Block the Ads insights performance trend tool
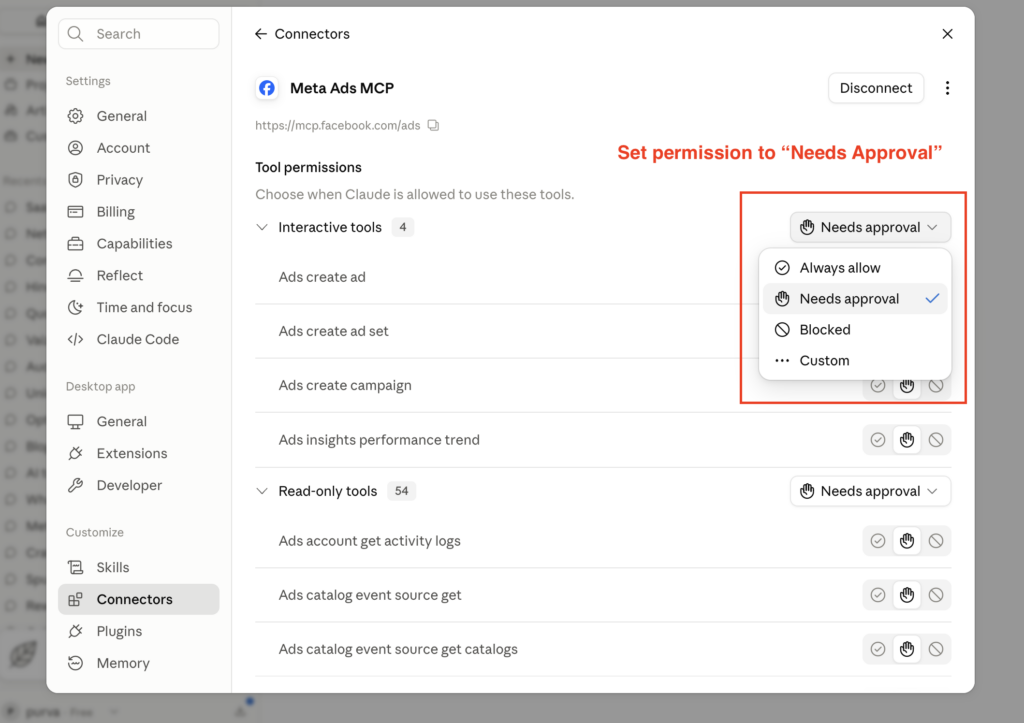The height and width of the screenshot is (723, 1024). (x=936, y=440)
